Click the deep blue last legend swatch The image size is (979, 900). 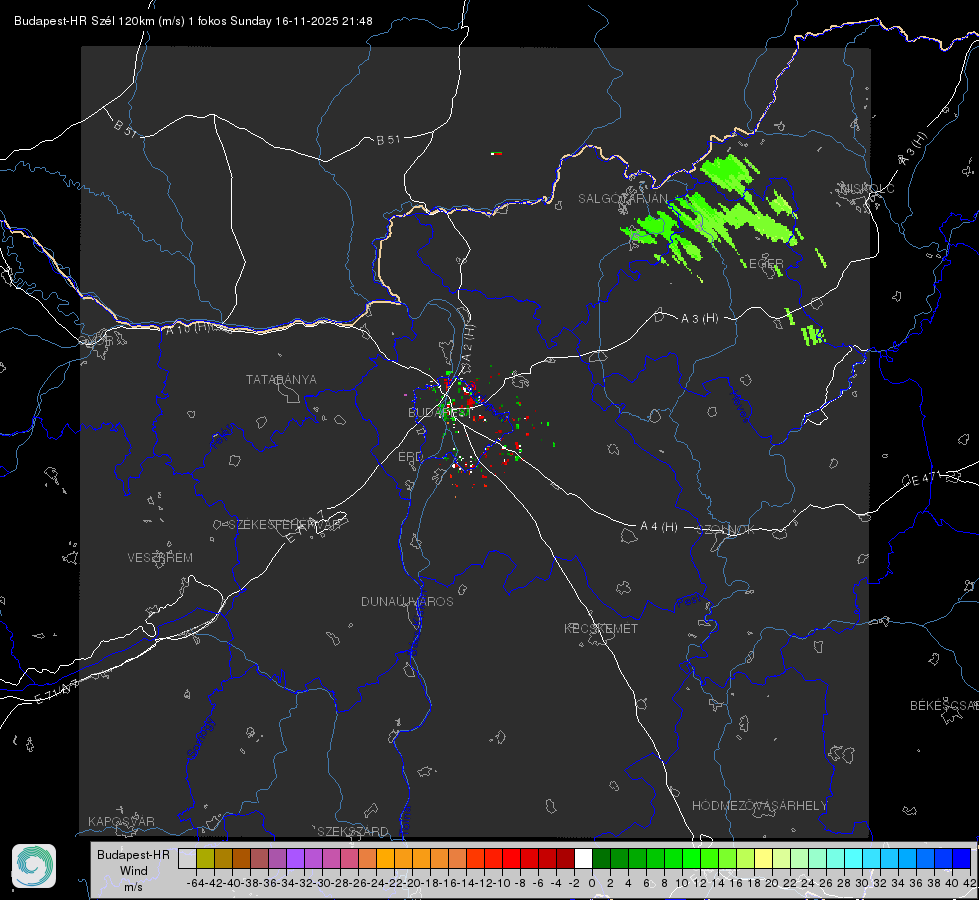[962, 859]
